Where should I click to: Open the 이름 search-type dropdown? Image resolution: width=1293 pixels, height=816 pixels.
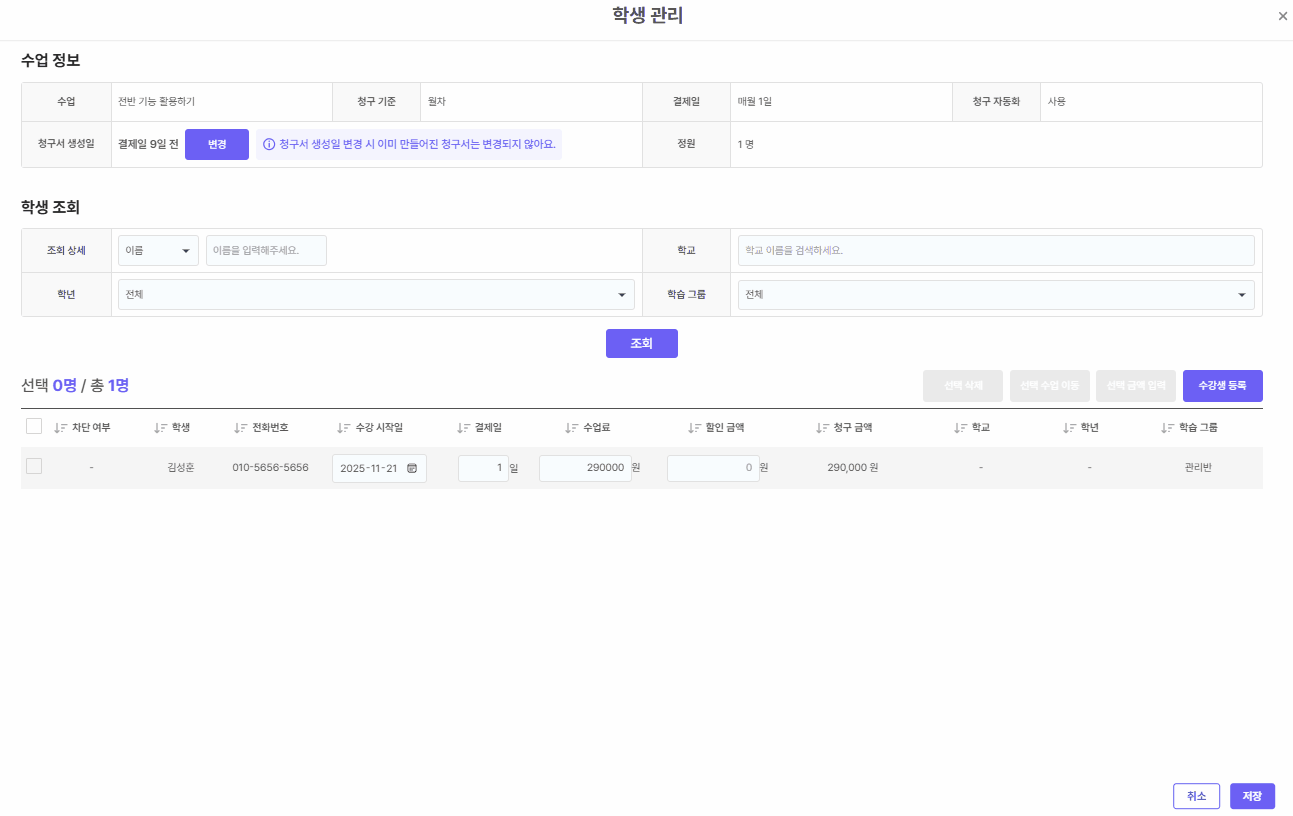pos(158,250)
